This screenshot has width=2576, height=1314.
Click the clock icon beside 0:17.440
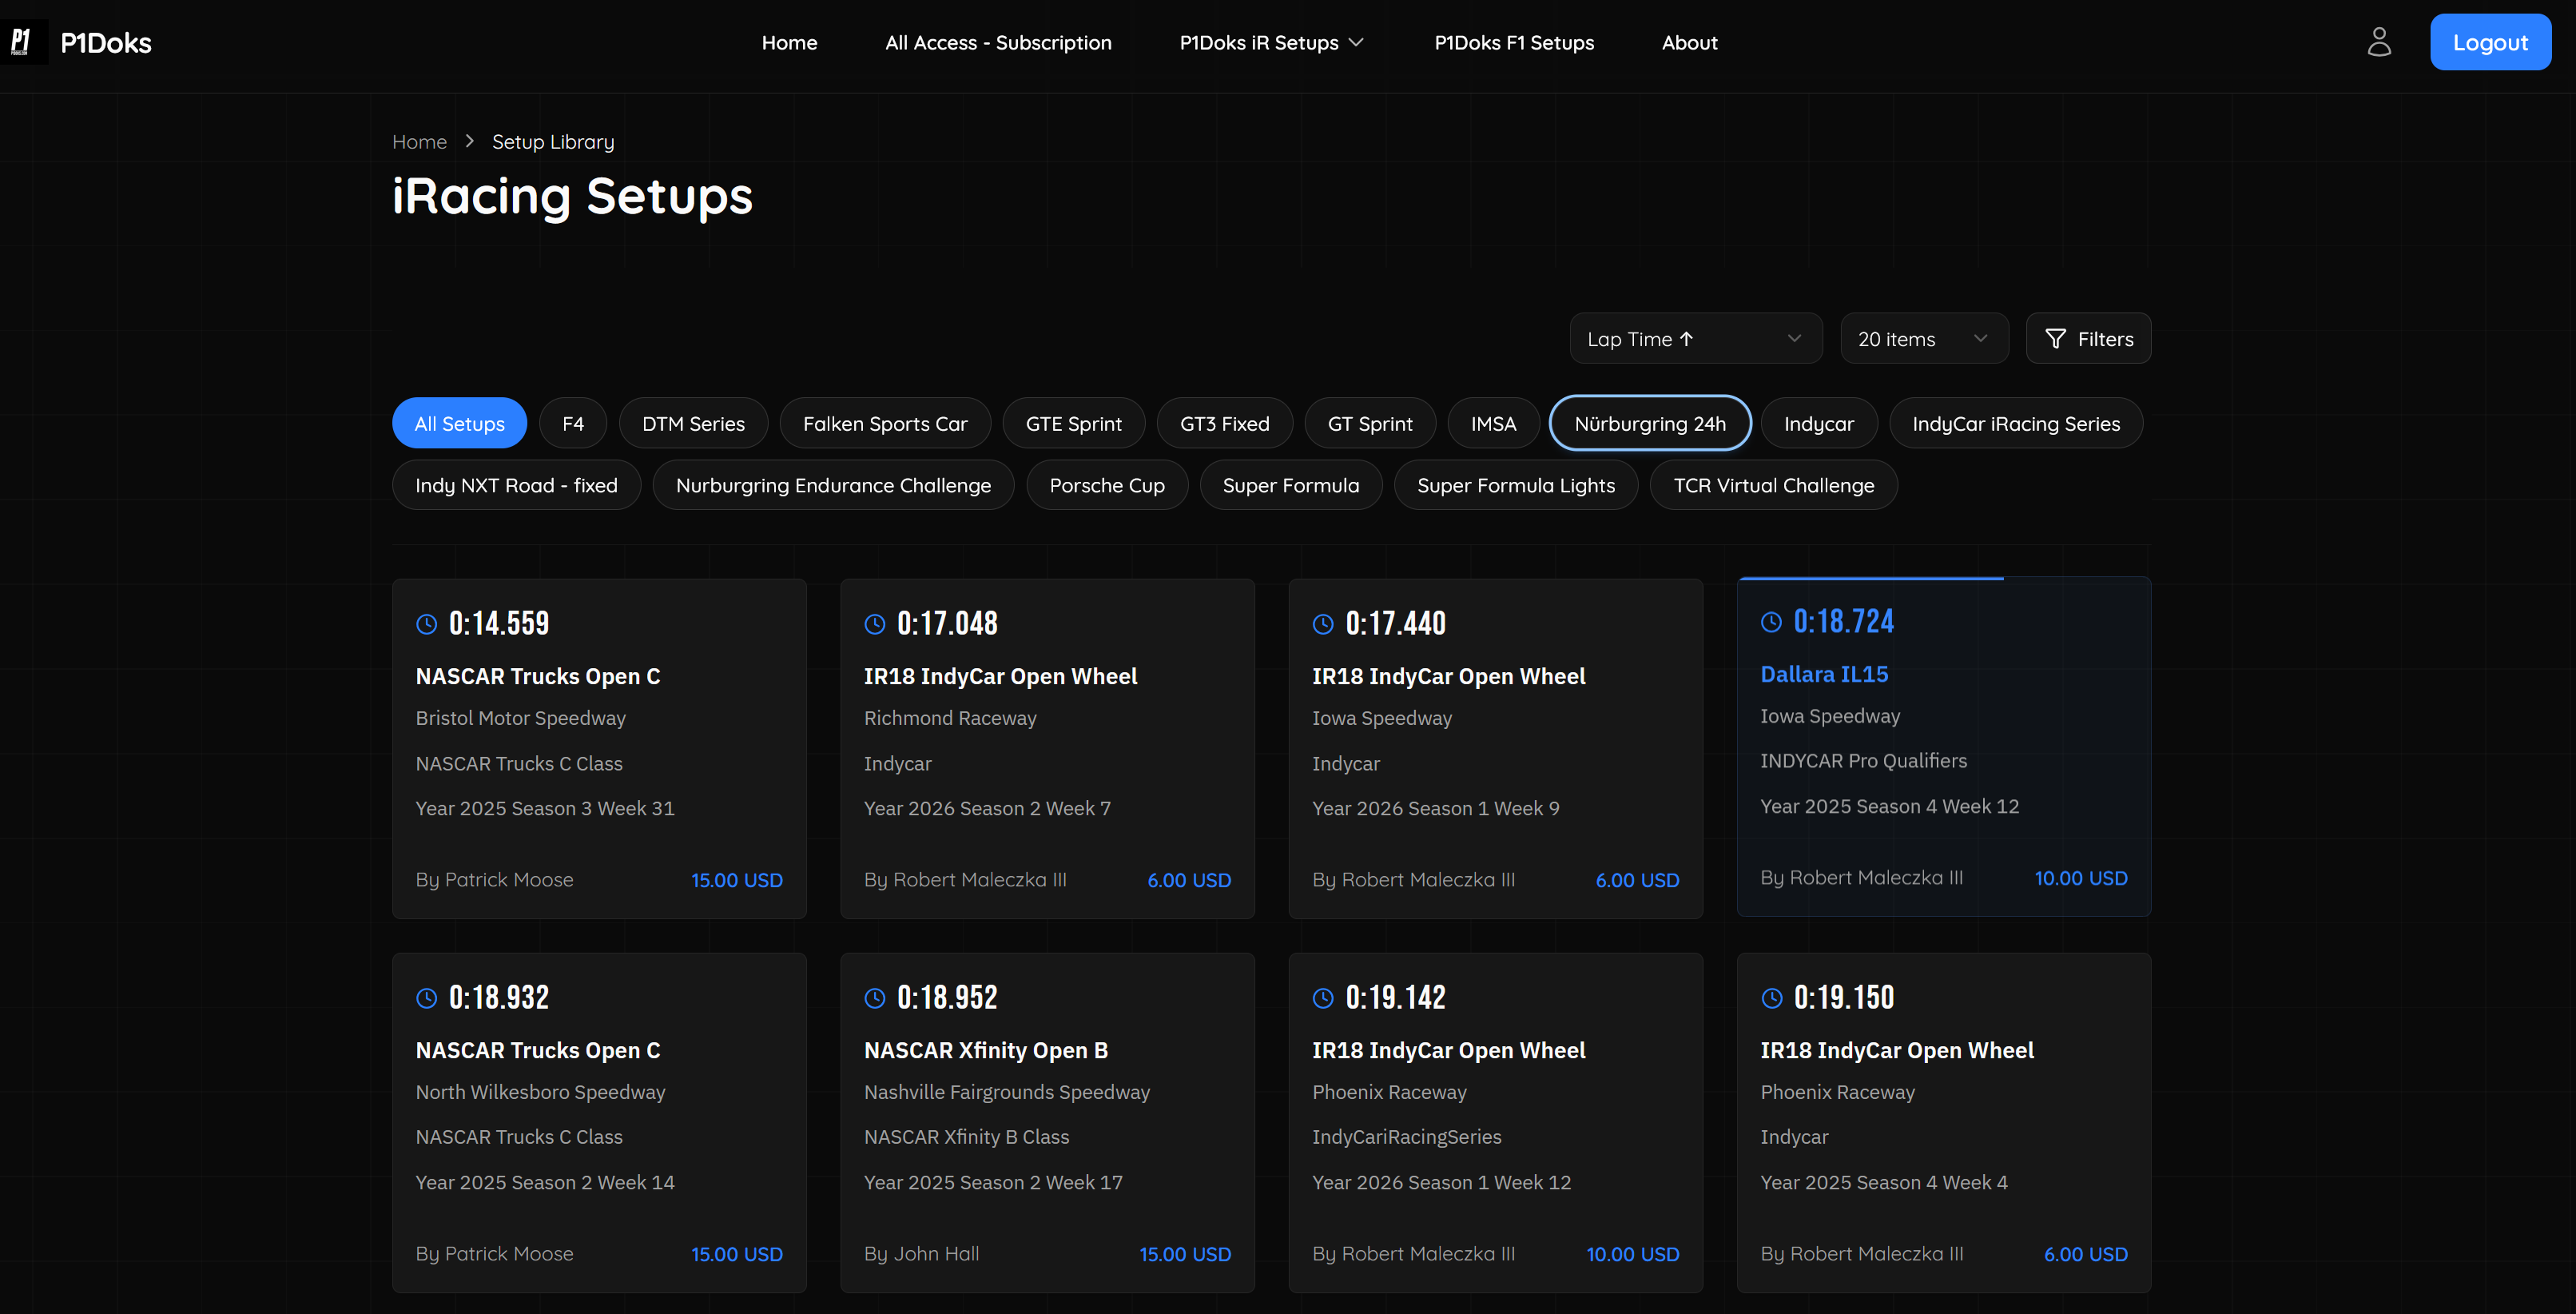click(x=1323, y=624)
